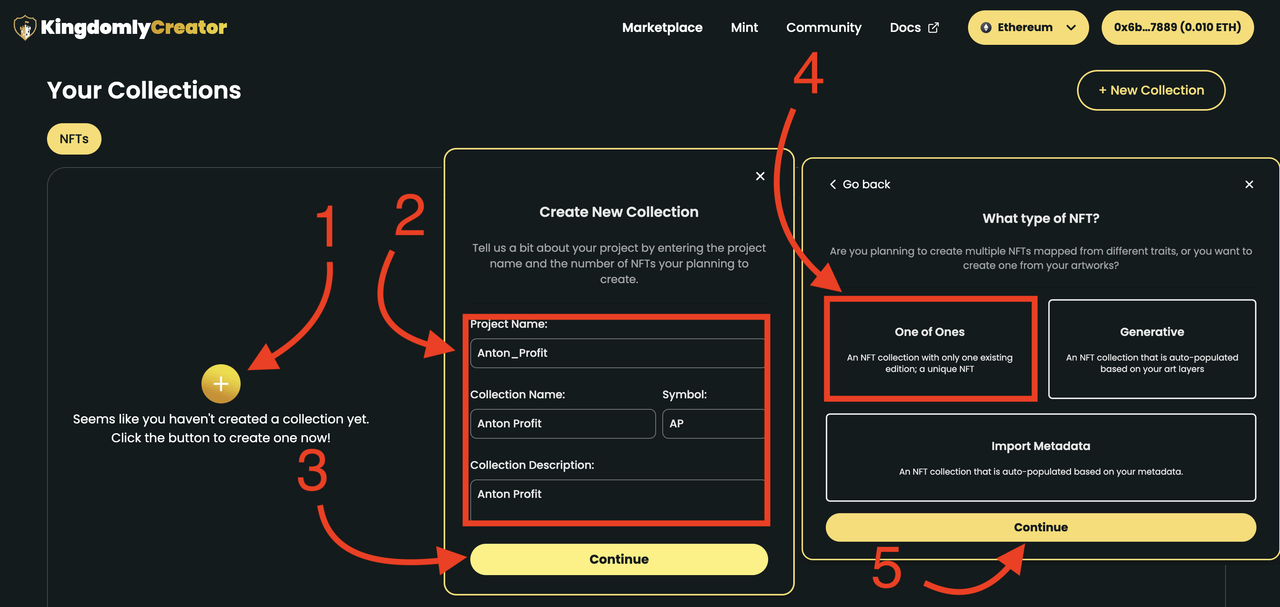This screenshot has height=607, width=1280.
Task: Click the gold plus create collection icon
Action: point(221,384)
